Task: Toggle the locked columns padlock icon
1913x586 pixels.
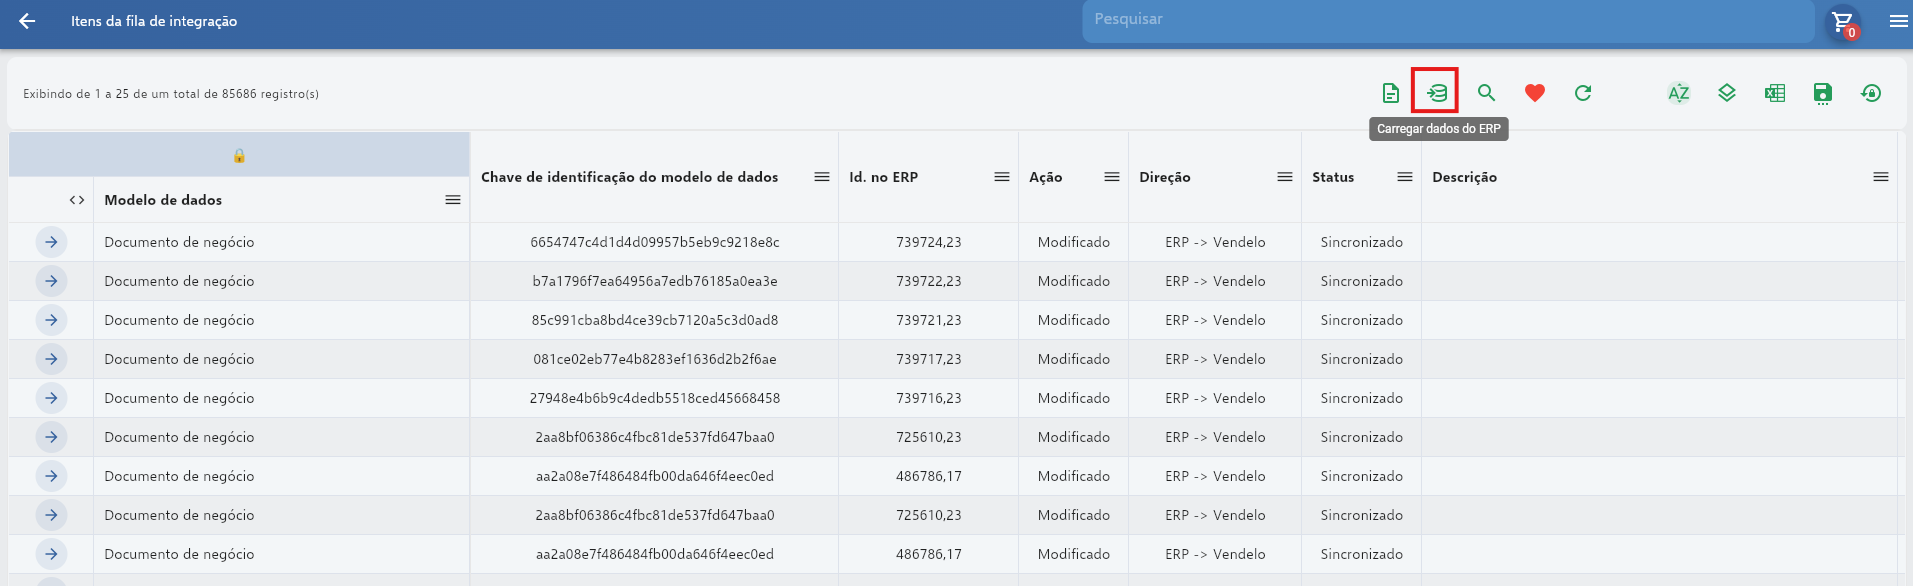Action: point(239,155)
